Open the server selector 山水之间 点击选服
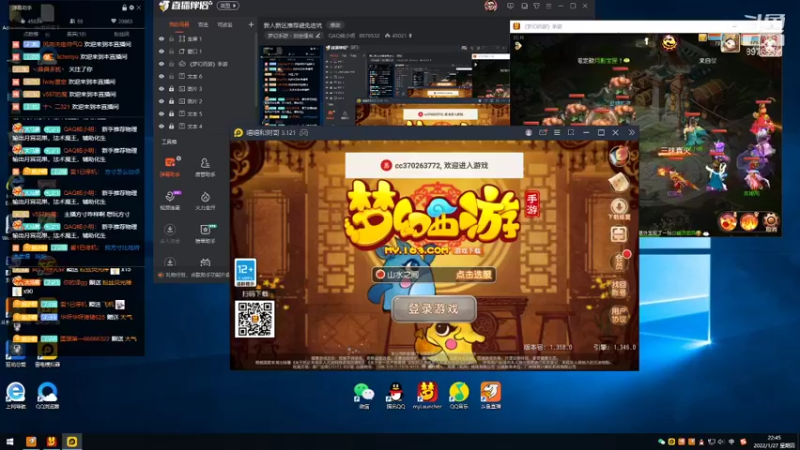 [434, 274]
